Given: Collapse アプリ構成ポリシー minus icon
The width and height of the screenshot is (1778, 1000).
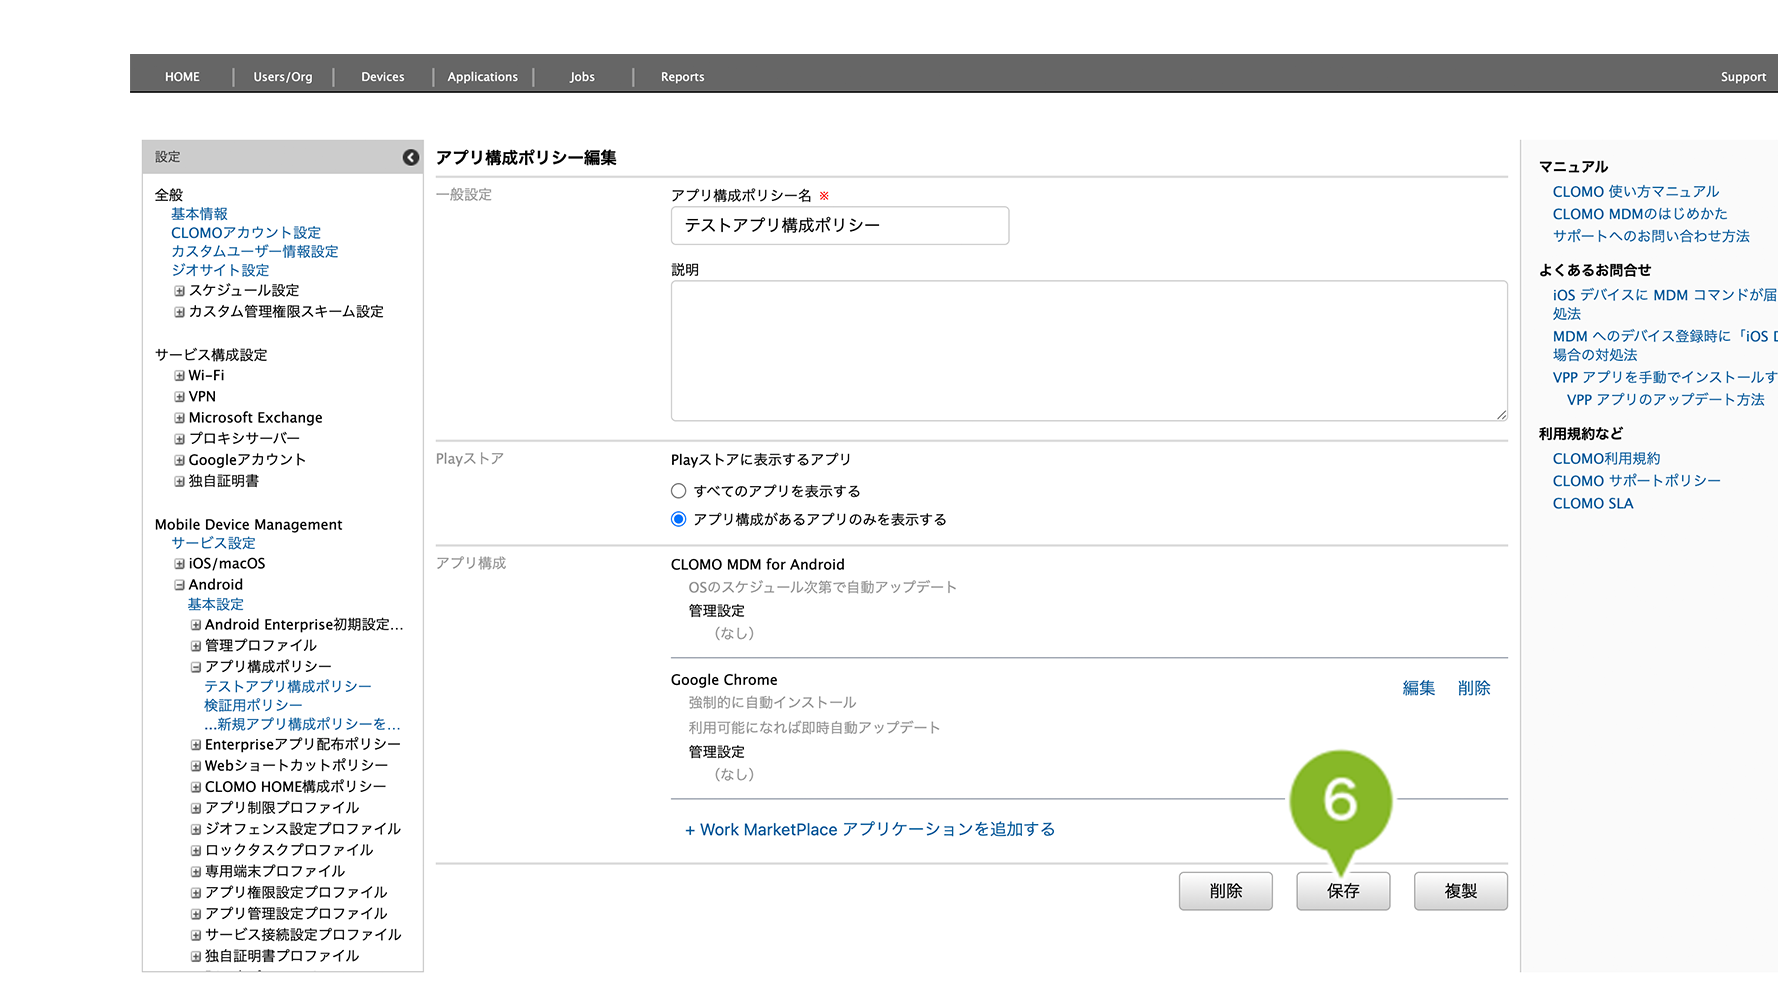Looking at the screenshot, I should pos(196,667).
